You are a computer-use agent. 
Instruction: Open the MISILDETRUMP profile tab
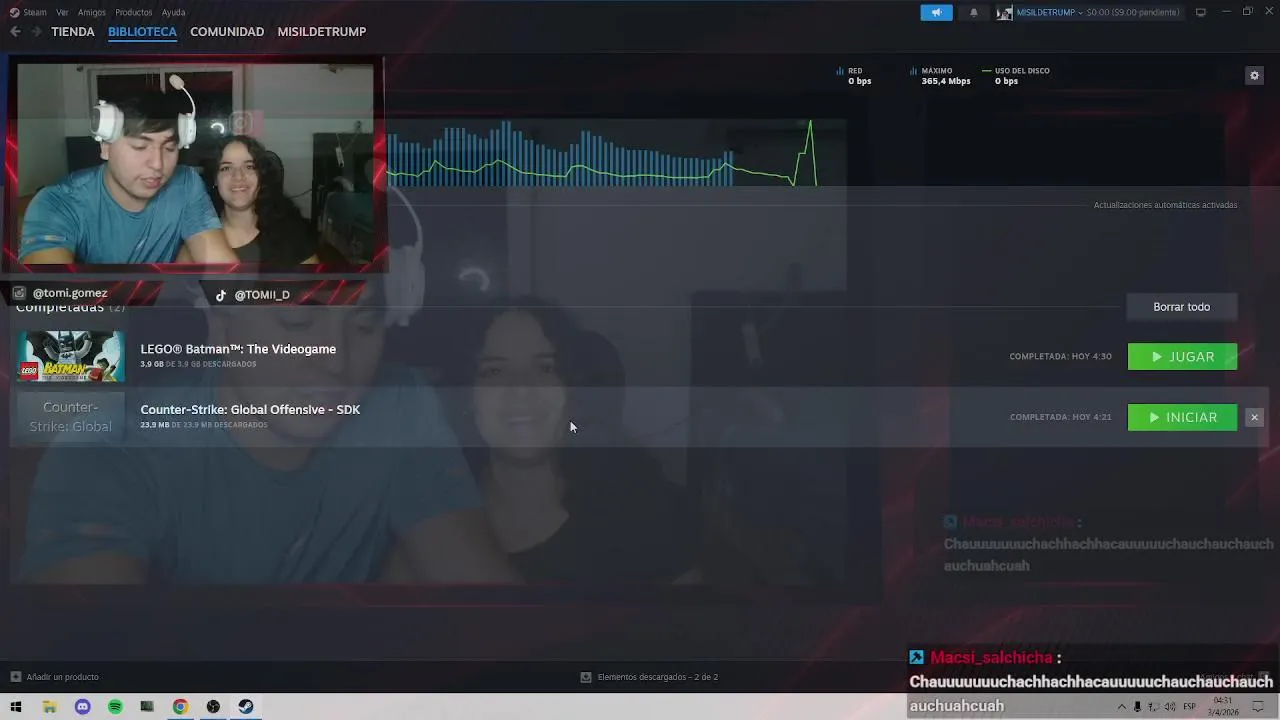pyautogui.click(x=322, y=32)
